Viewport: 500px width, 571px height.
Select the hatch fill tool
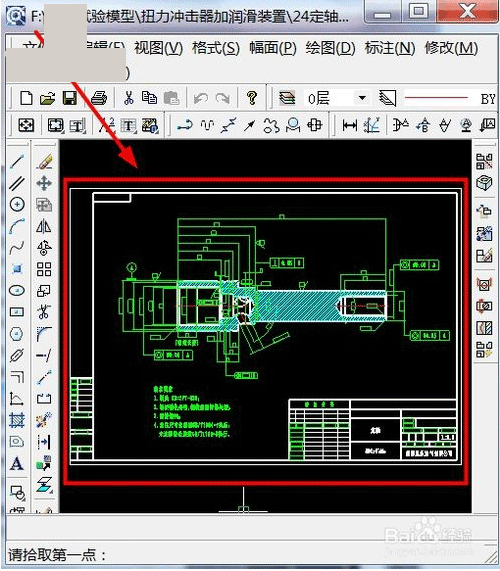(x=17, y=420)
